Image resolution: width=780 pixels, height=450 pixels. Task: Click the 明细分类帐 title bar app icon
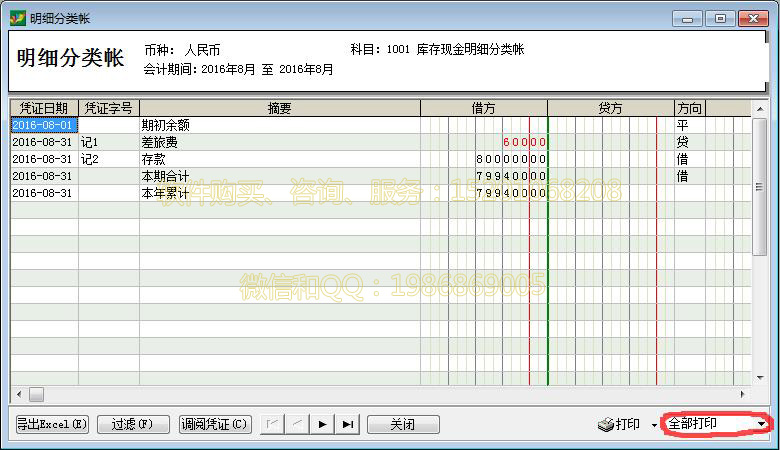(x=17, y=18)
